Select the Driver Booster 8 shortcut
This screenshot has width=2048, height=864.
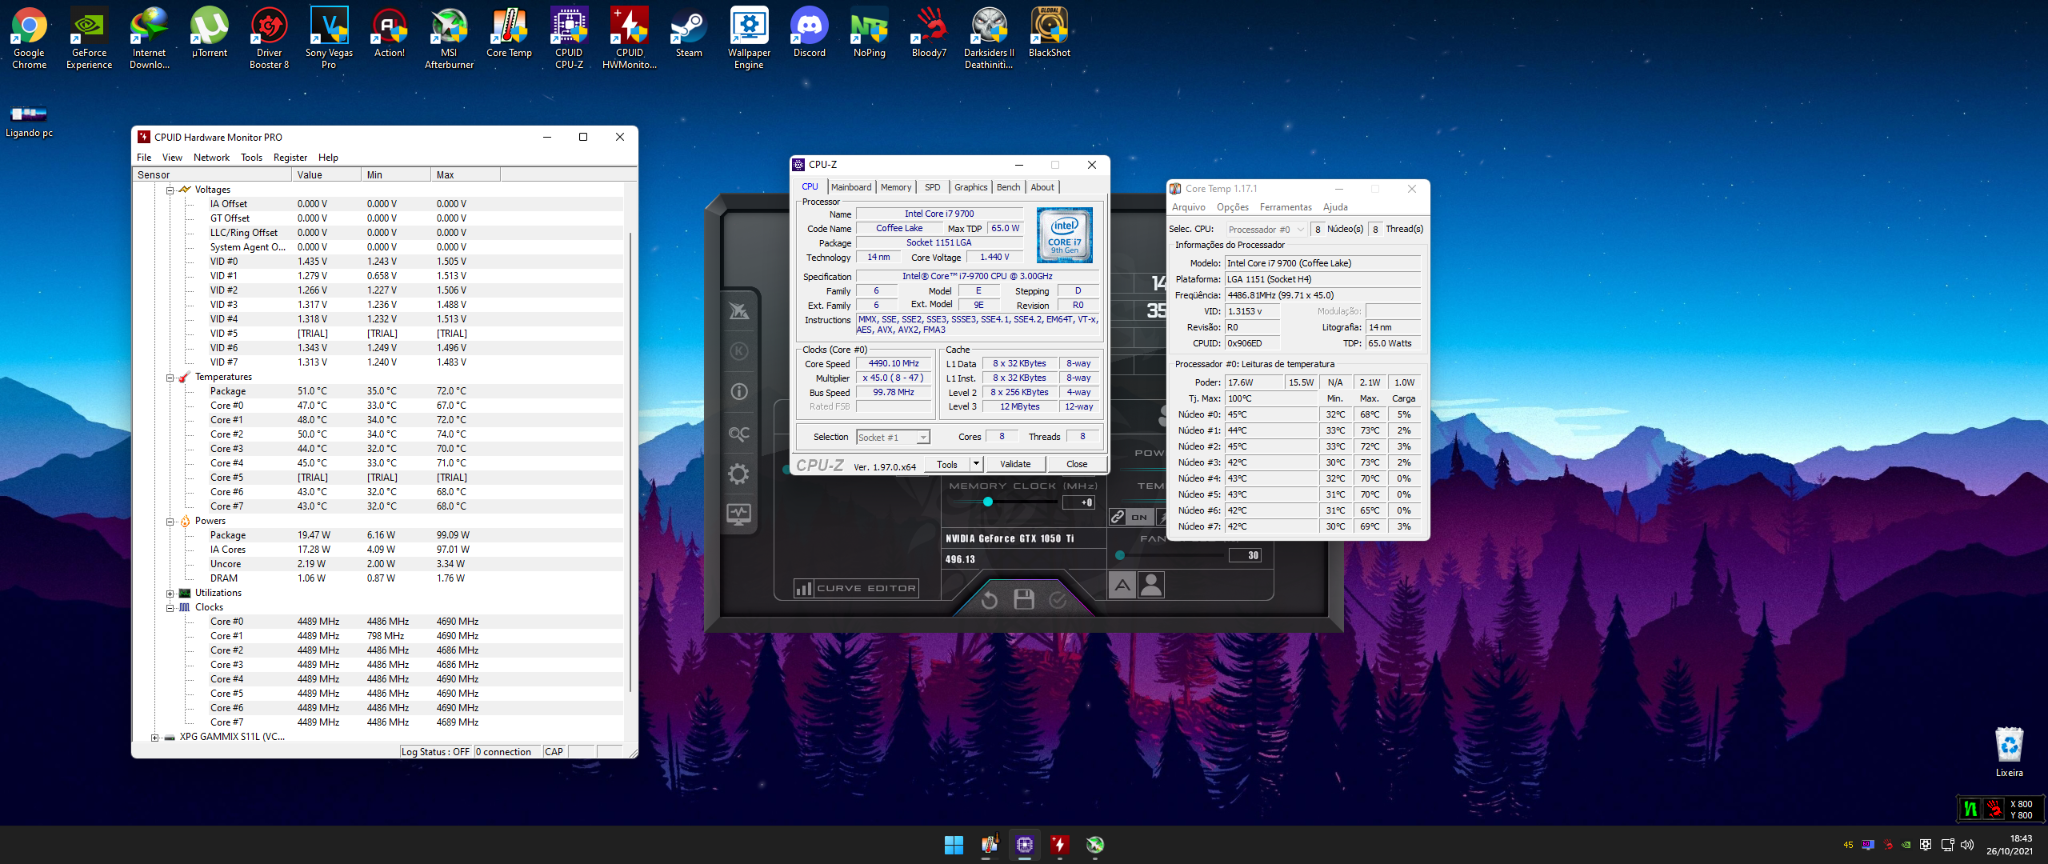click(x=269, y=38)
